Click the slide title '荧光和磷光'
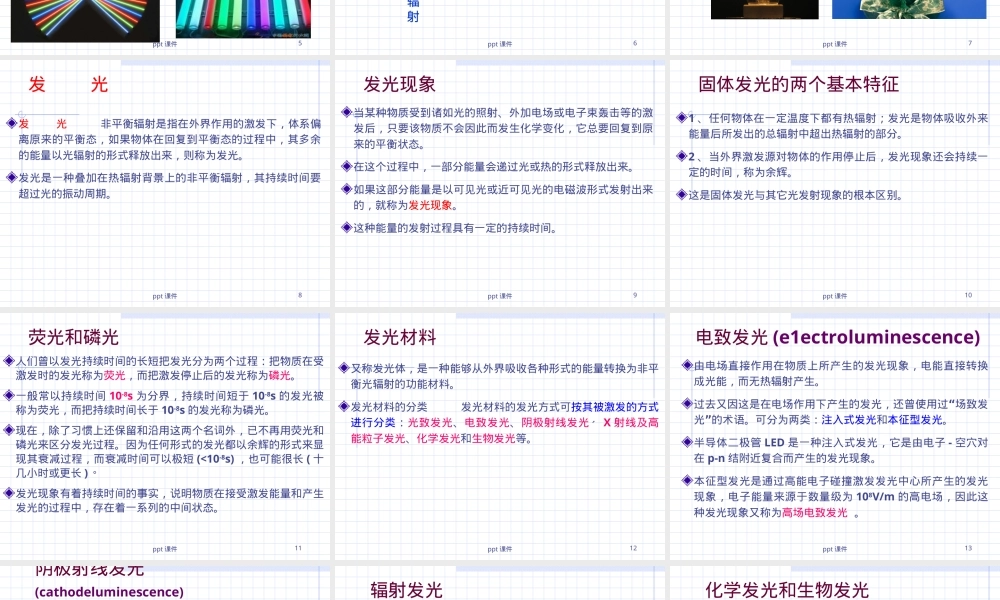Viewport: 1000px width, 600px height. tap(73, 337)
